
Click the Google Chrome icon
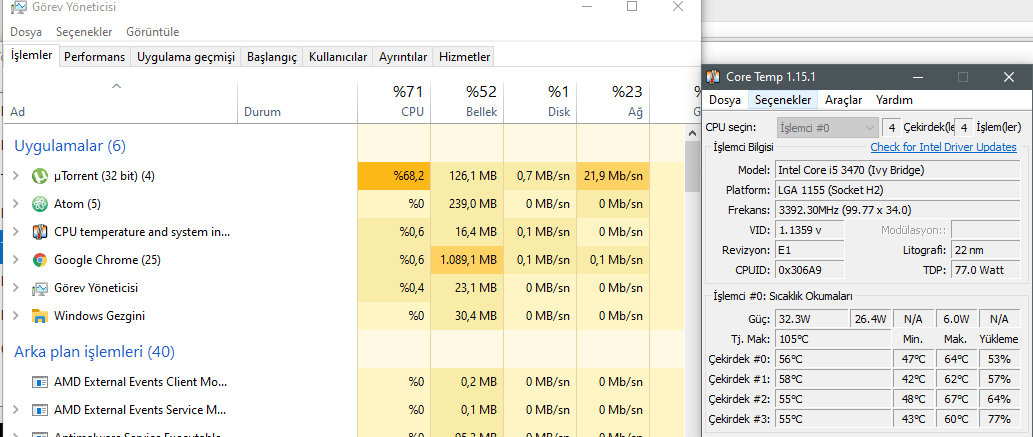(x=40, y=260)
